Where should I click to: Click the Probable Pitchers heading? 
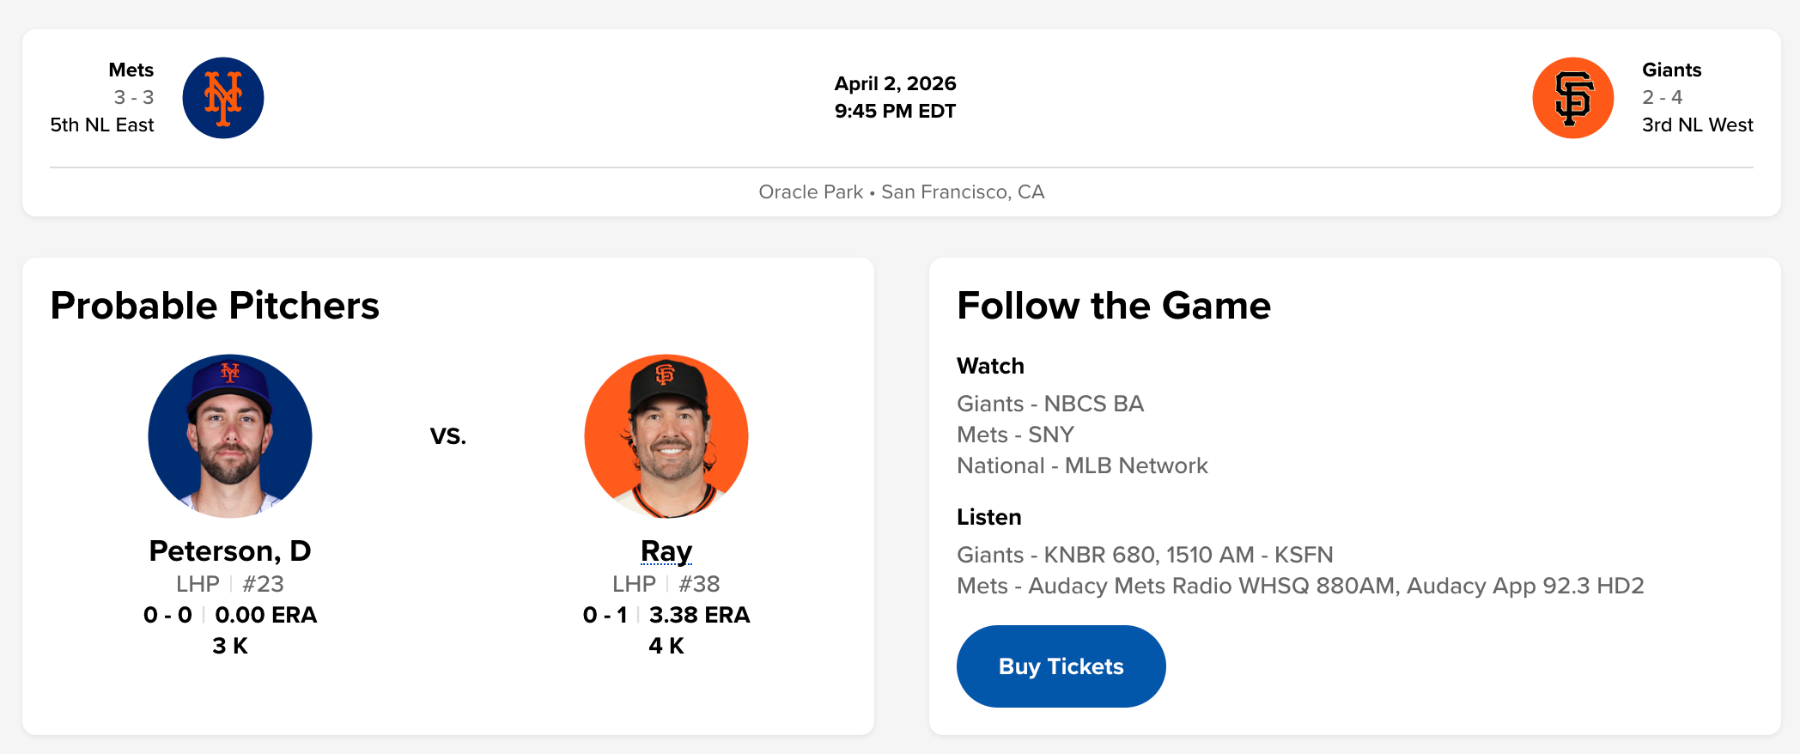tap(215, 306)
